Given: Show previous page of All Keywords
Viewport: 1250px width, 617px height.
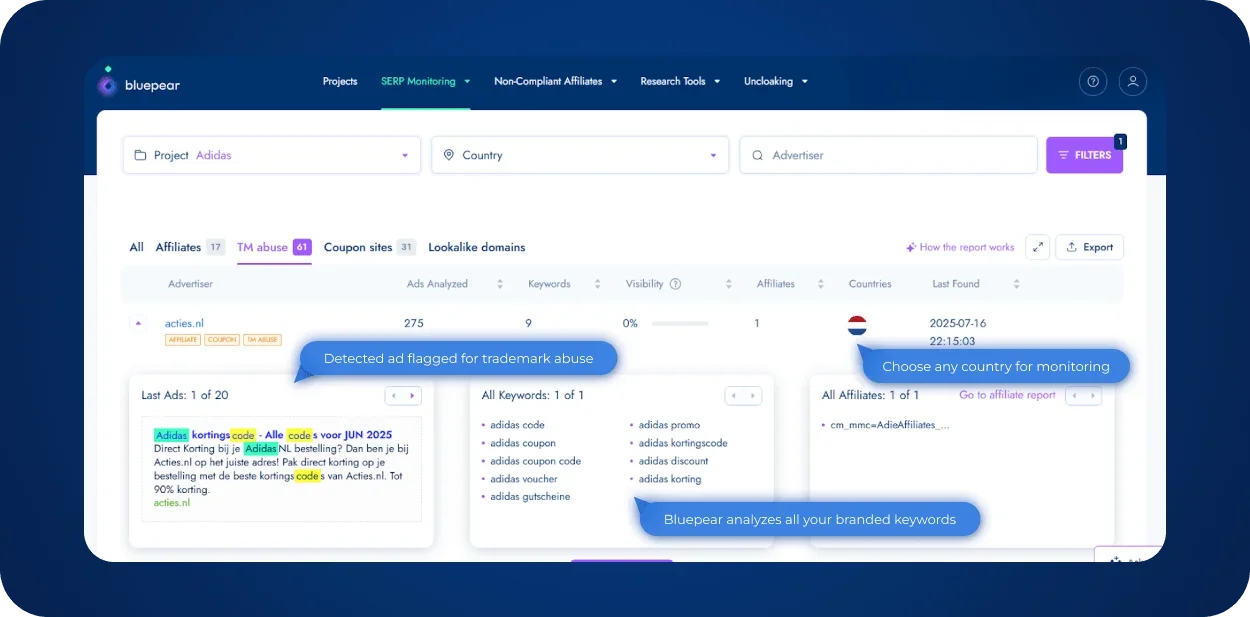Looking at the screenshot, I should pyautogui.click(x=734, y=396).
